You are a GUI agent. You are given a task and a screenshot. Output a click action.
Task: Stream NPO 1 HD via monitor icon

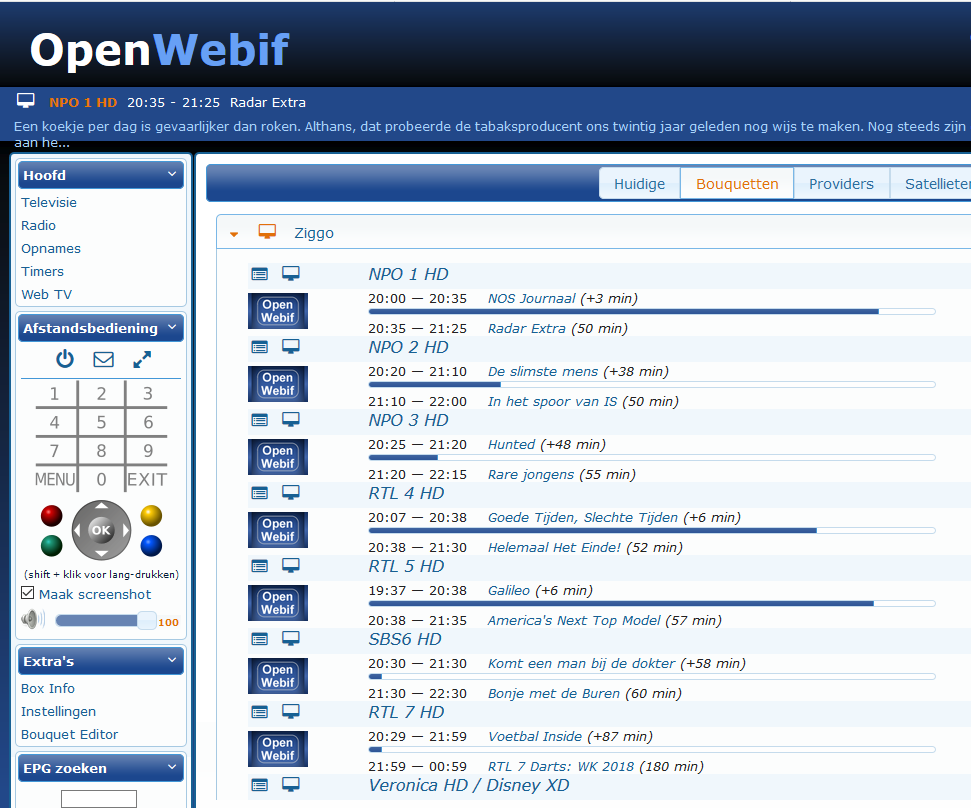coord(290,273)
